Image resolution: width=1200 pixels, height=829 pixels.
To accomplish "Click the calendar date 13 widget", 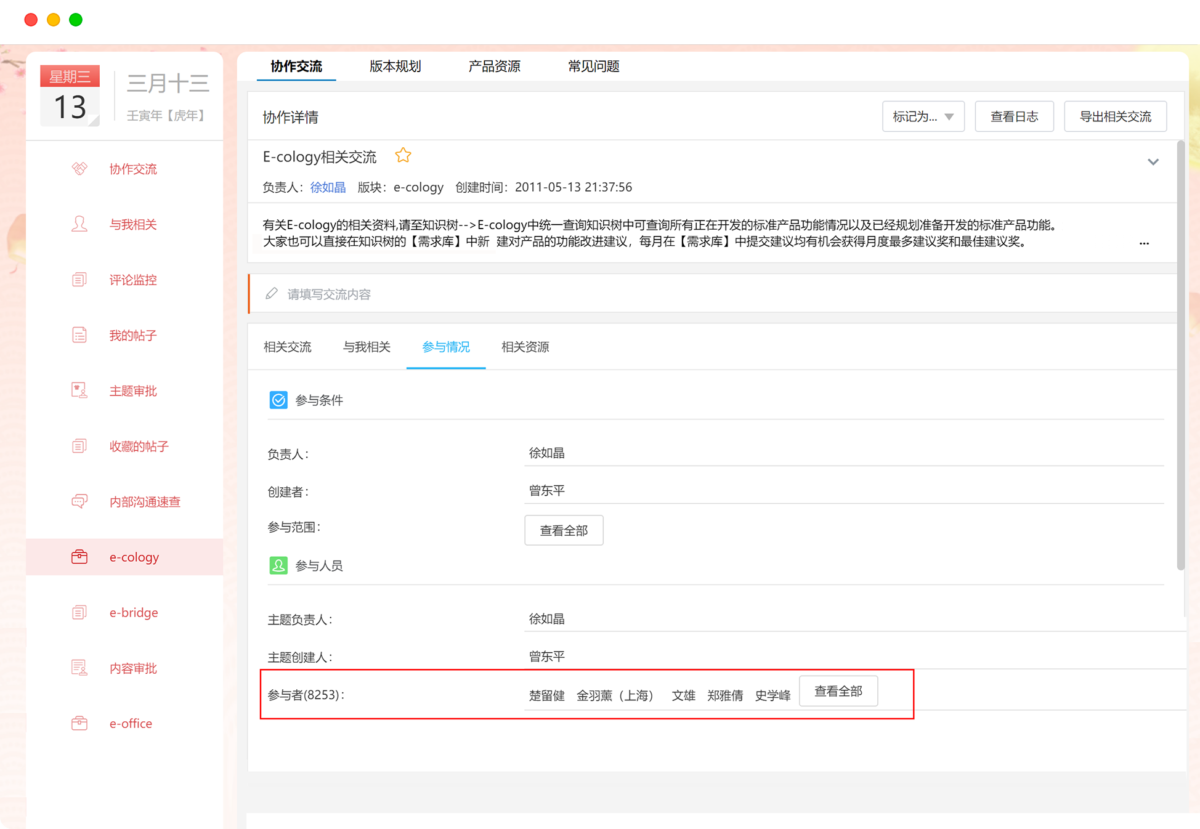I will point(70,97).
